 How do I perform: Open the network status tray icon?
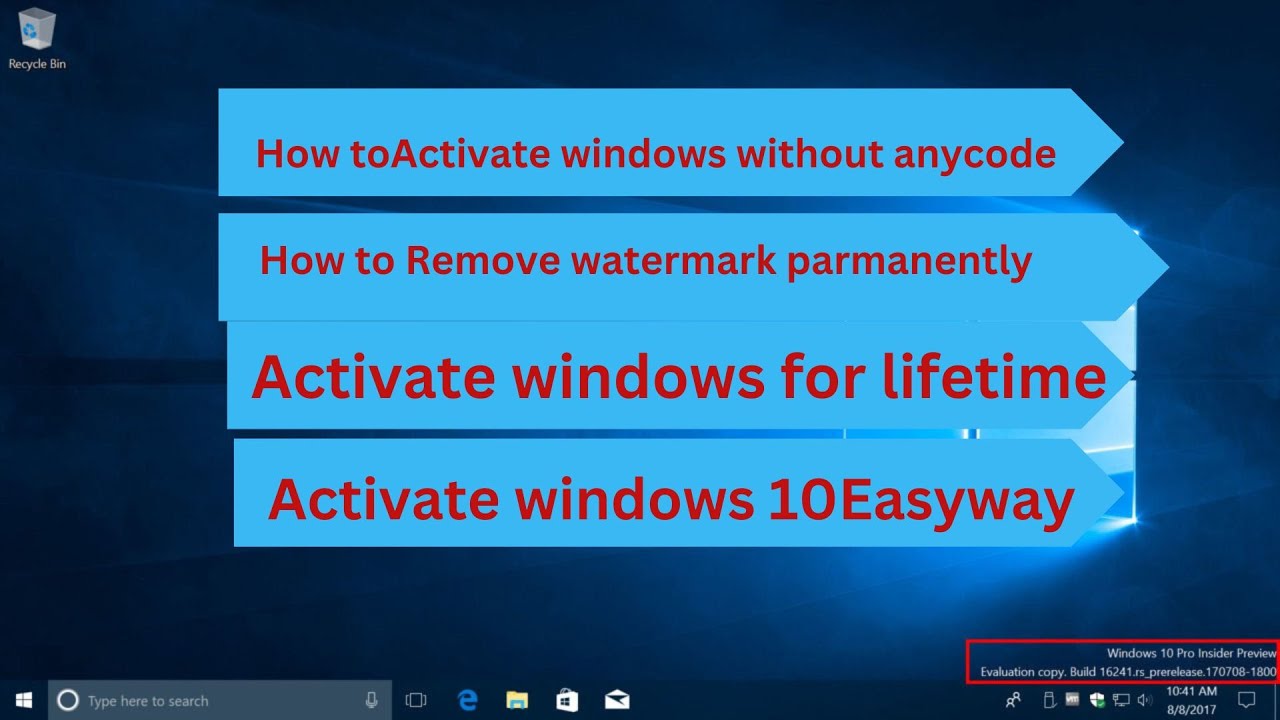pyautogui.click(x=1121, y=699)
